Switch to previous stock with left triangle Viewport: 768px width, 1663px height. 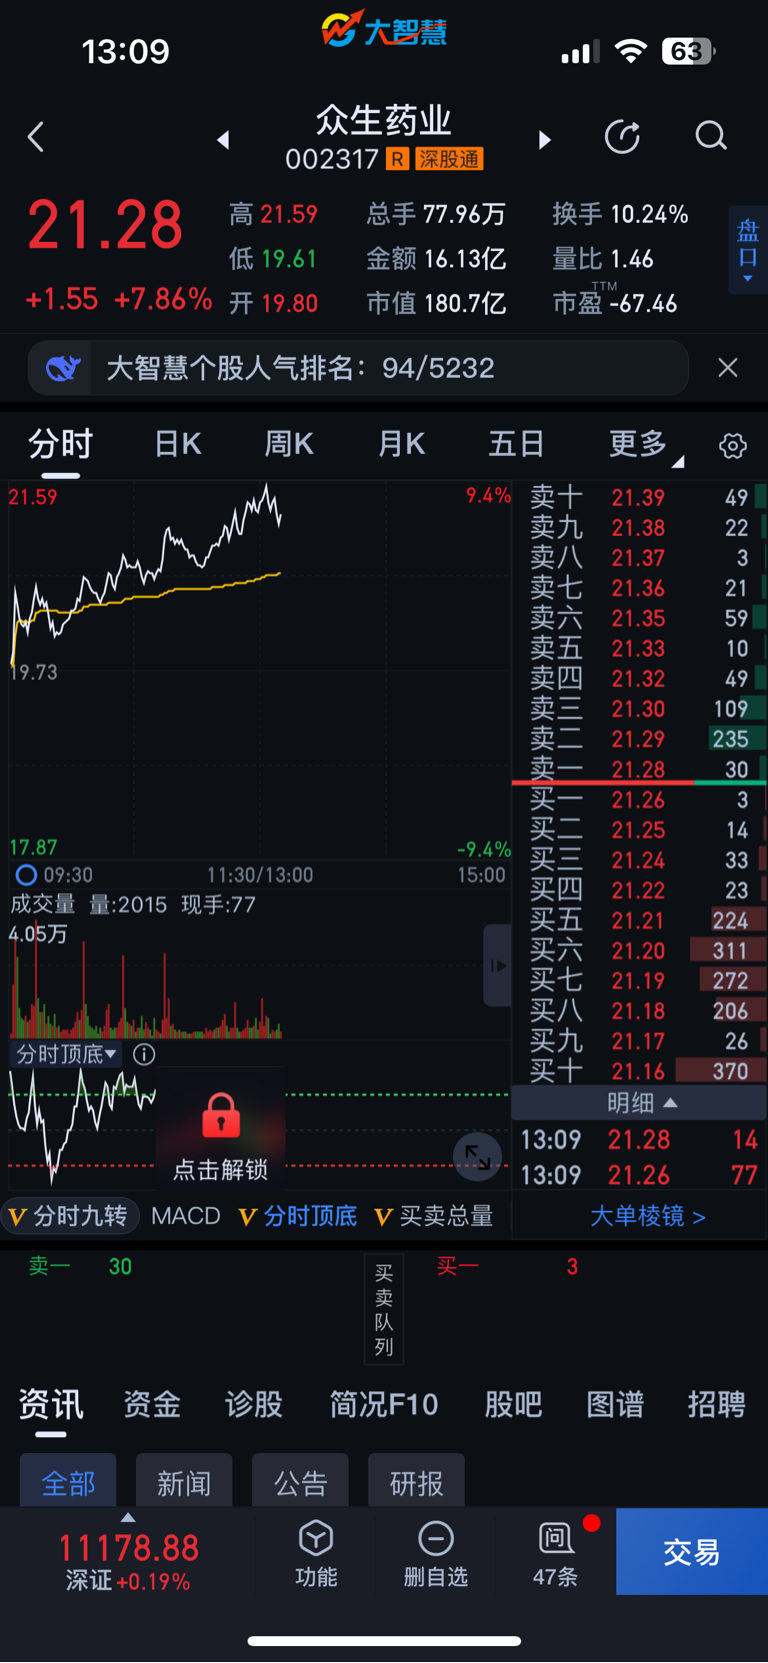click(x=223, y=140)
